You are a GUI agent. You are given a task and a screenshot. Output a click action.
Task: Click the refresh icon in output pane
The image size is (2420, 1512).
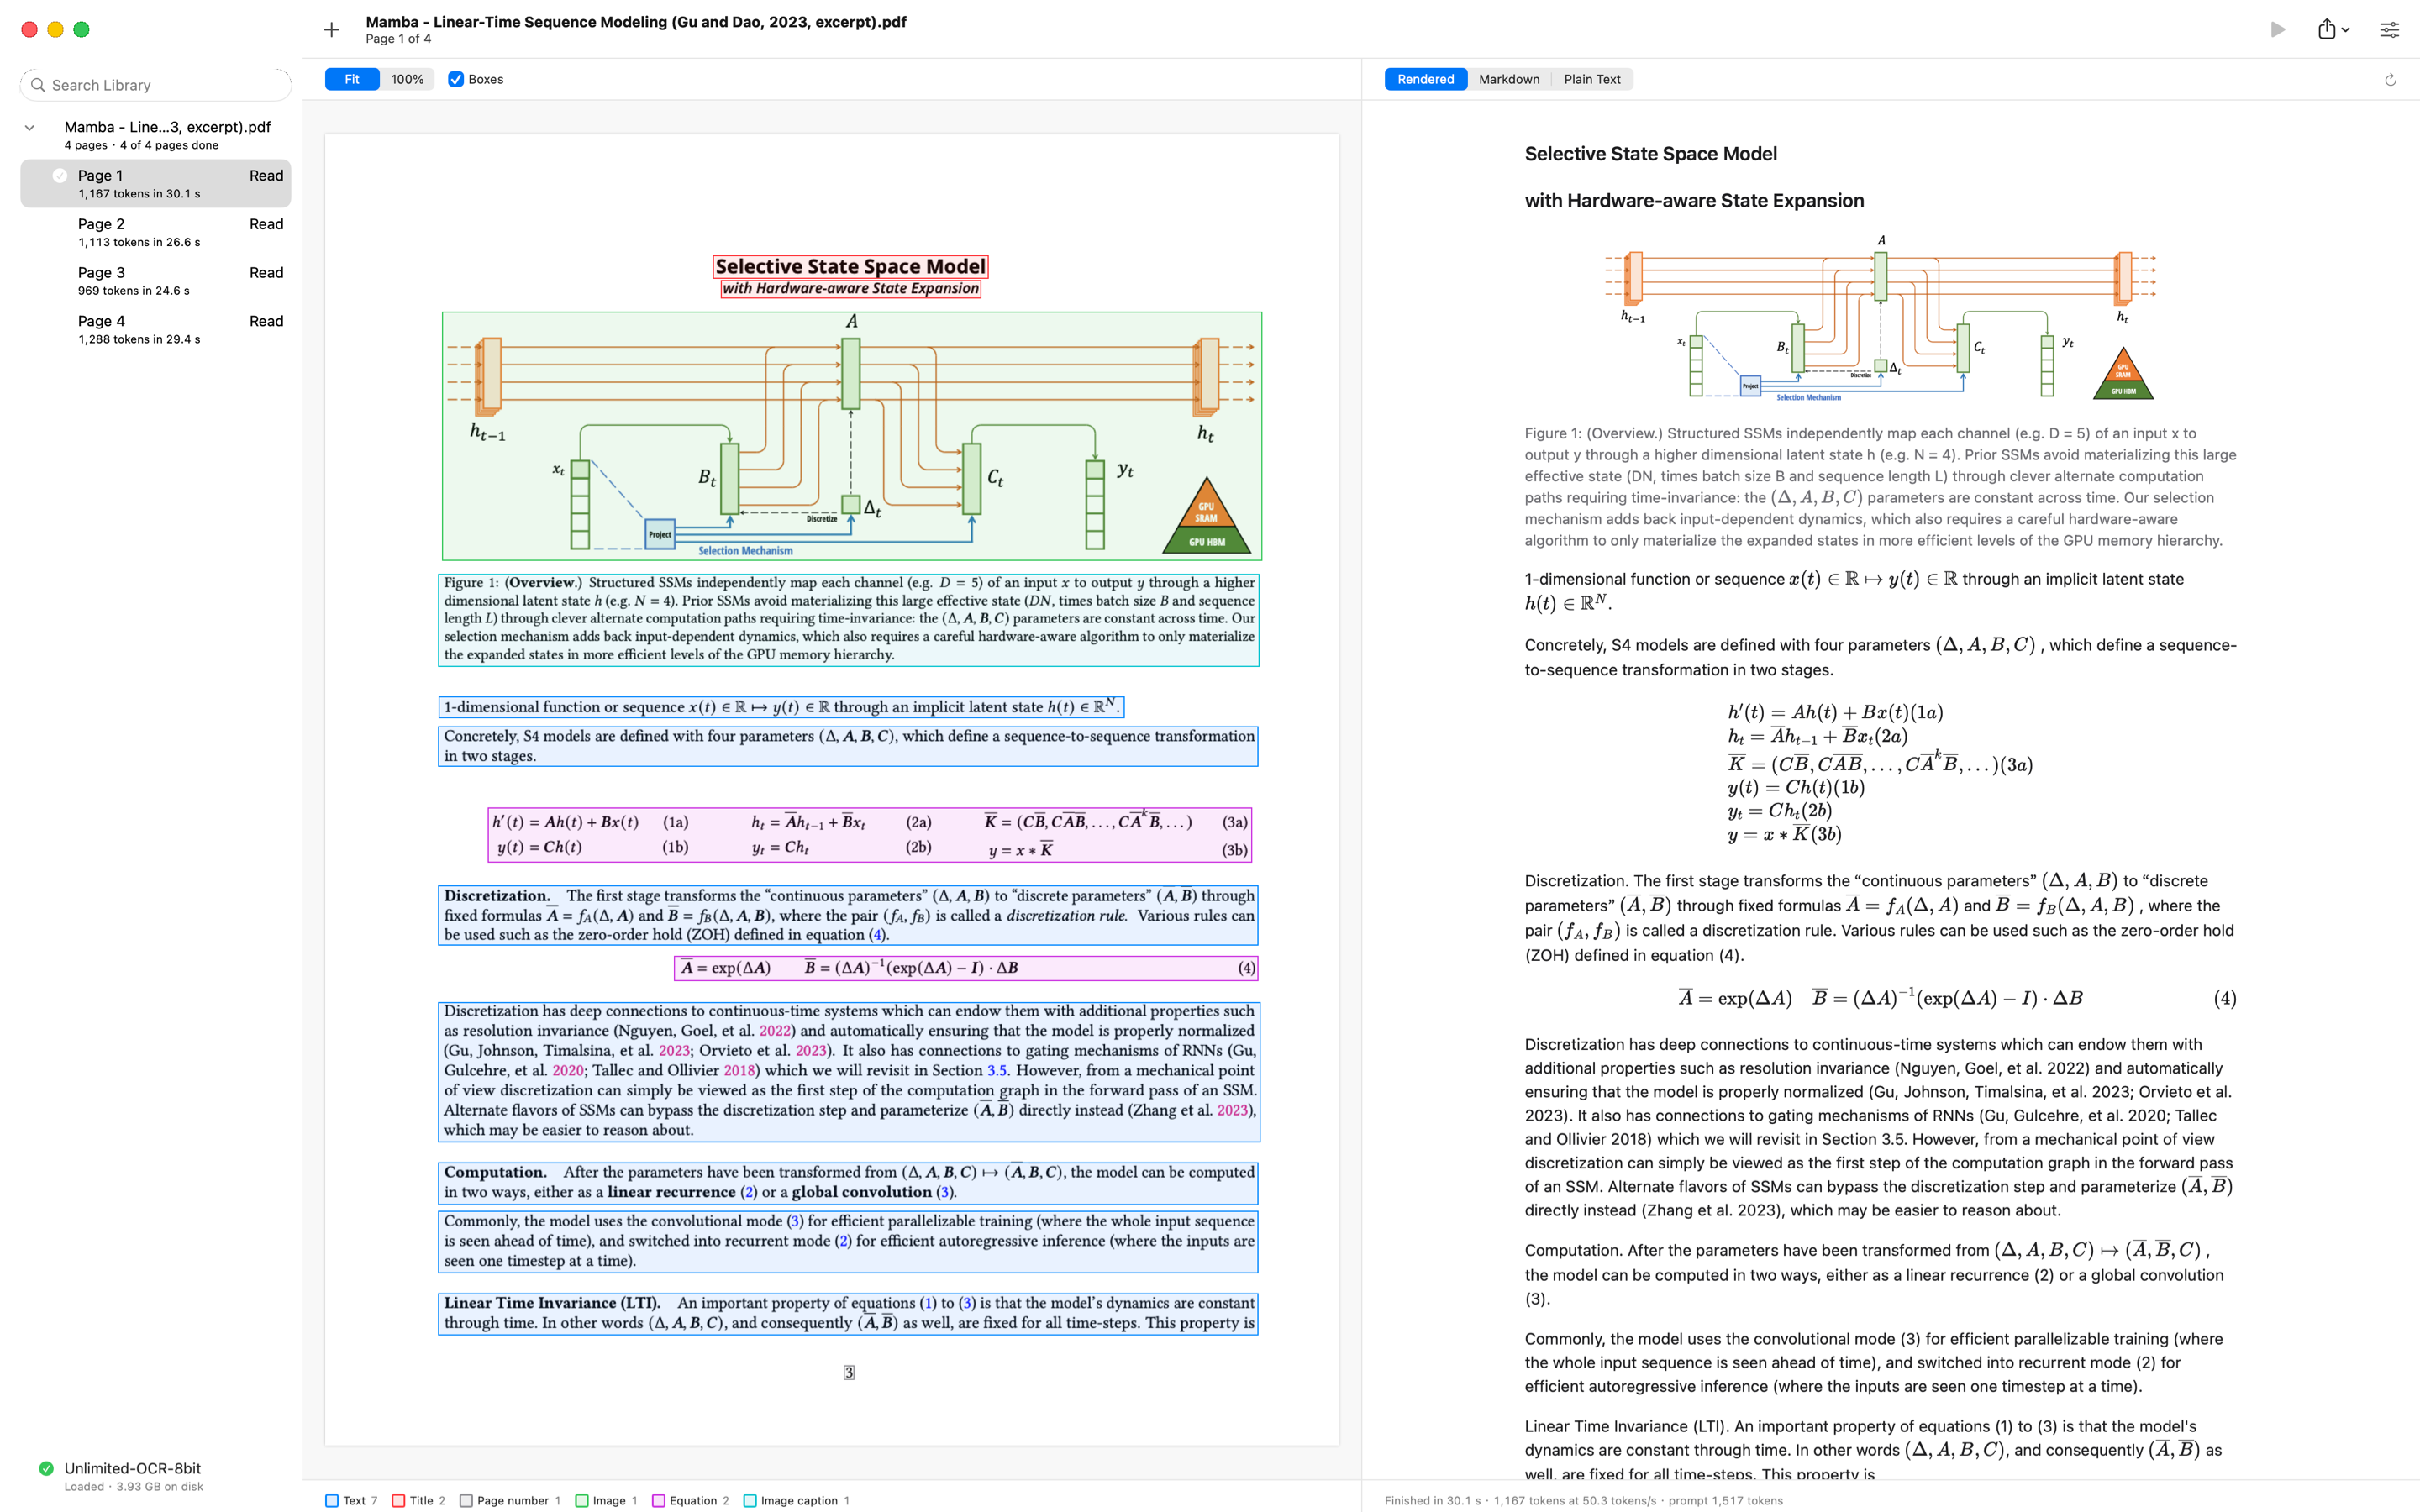point(2390,80)
